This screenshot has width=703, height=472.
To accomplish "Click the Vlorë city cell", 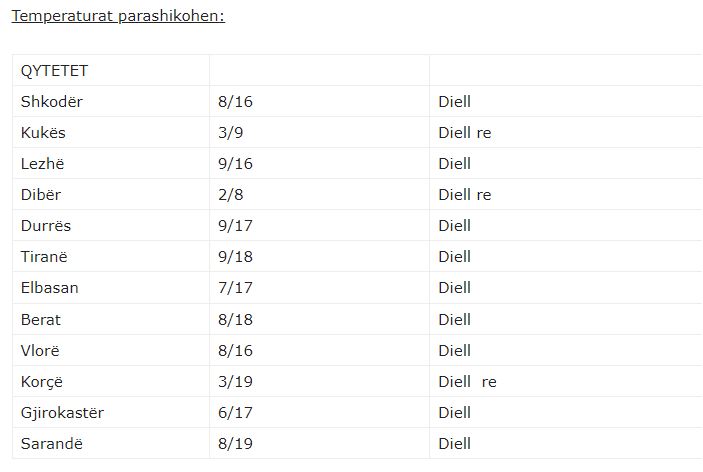I will click(40, 350).
